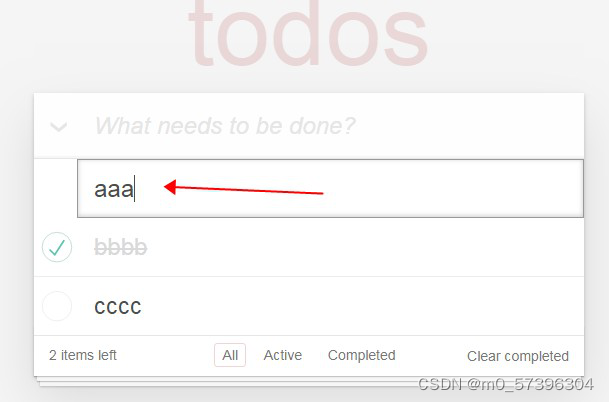This screenshot has height=402, width=609.
Task: Click empty area right of red arrow in edit box
Action: tap(451, 188)
